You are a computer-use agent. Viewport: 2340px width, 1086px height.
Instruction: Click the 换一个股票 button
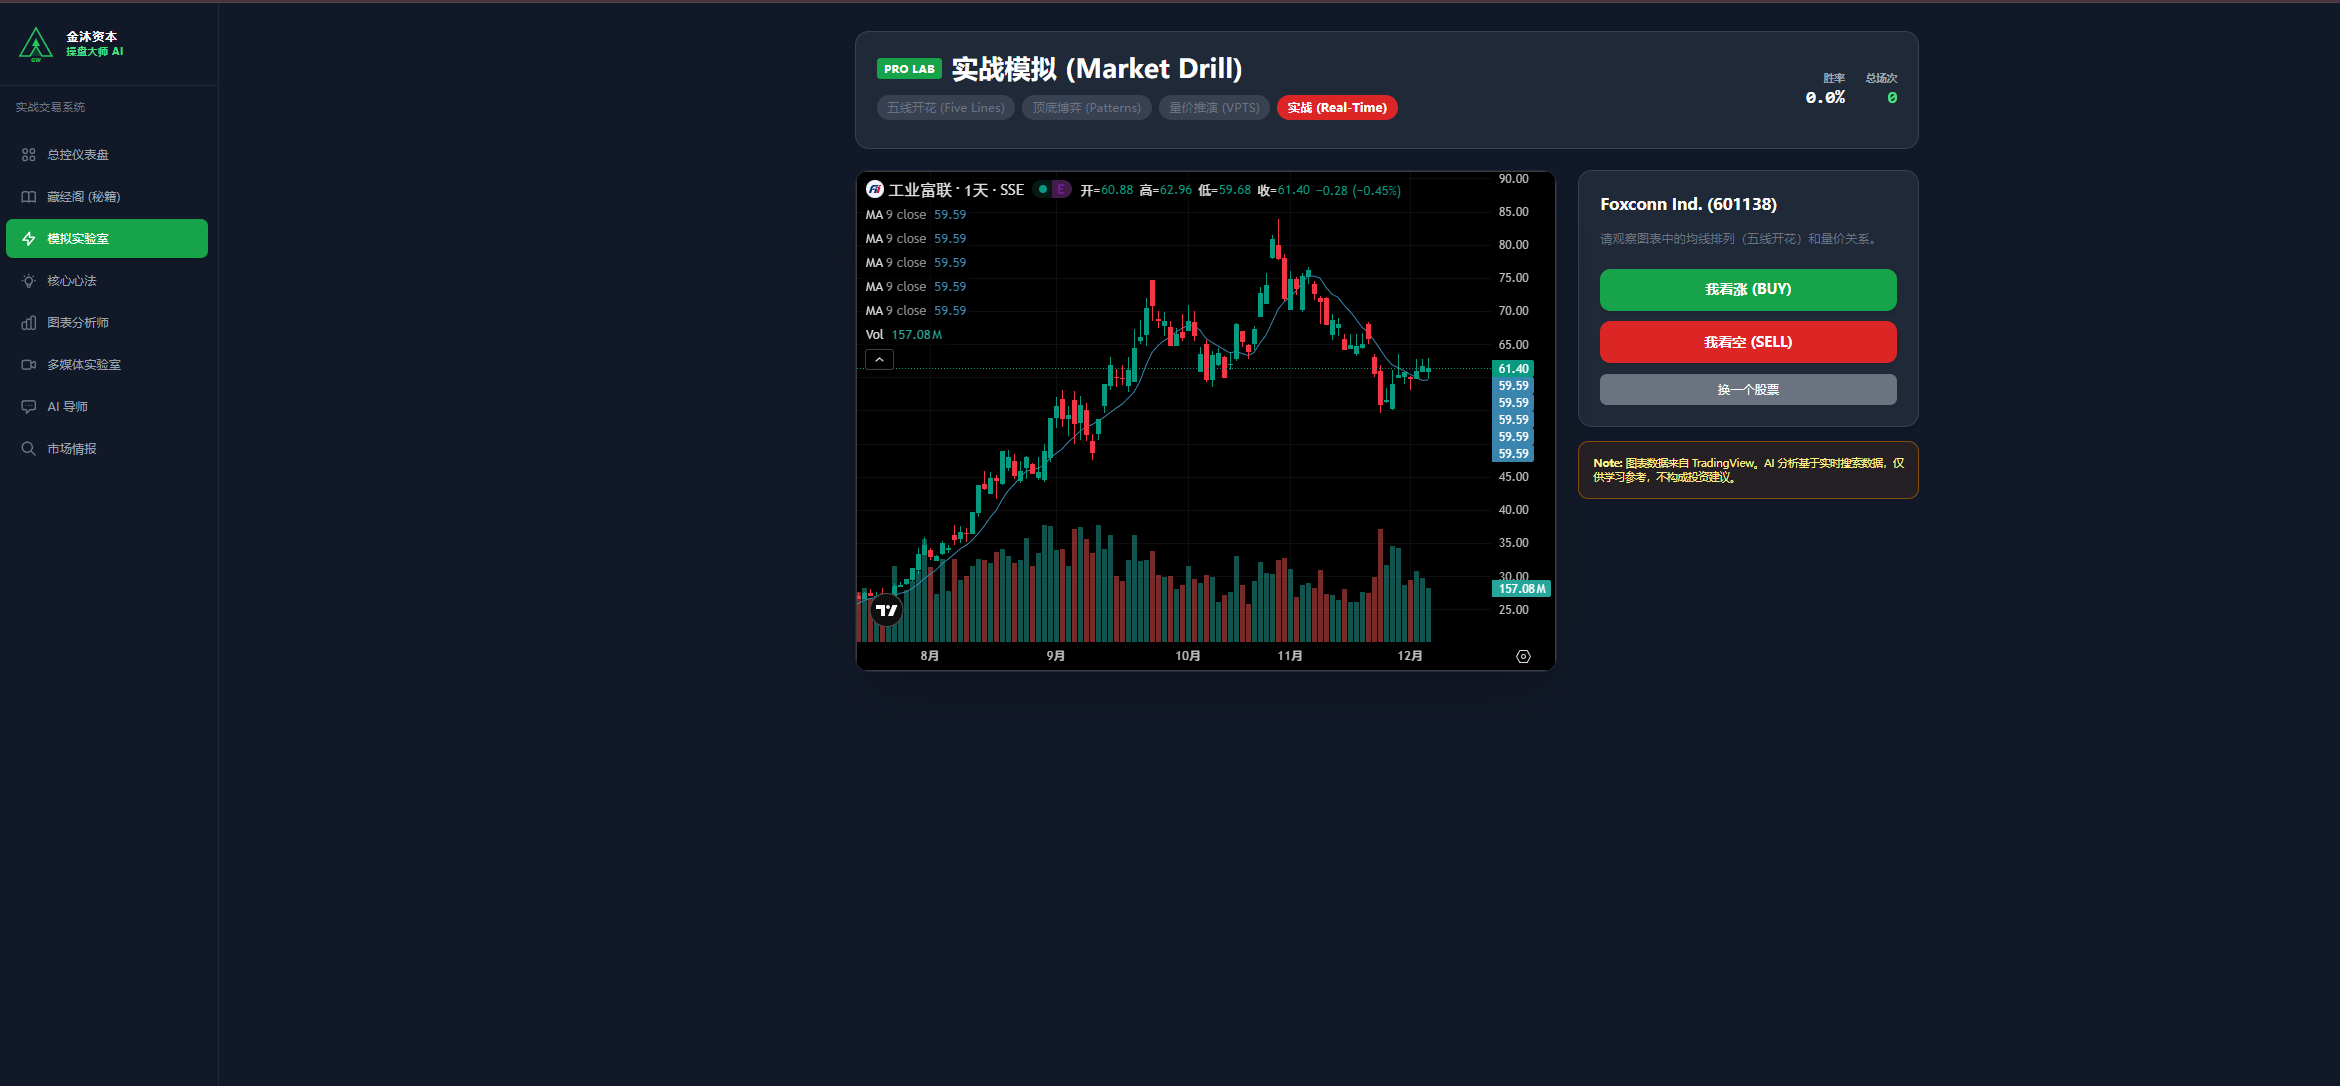click(1747, 389)
